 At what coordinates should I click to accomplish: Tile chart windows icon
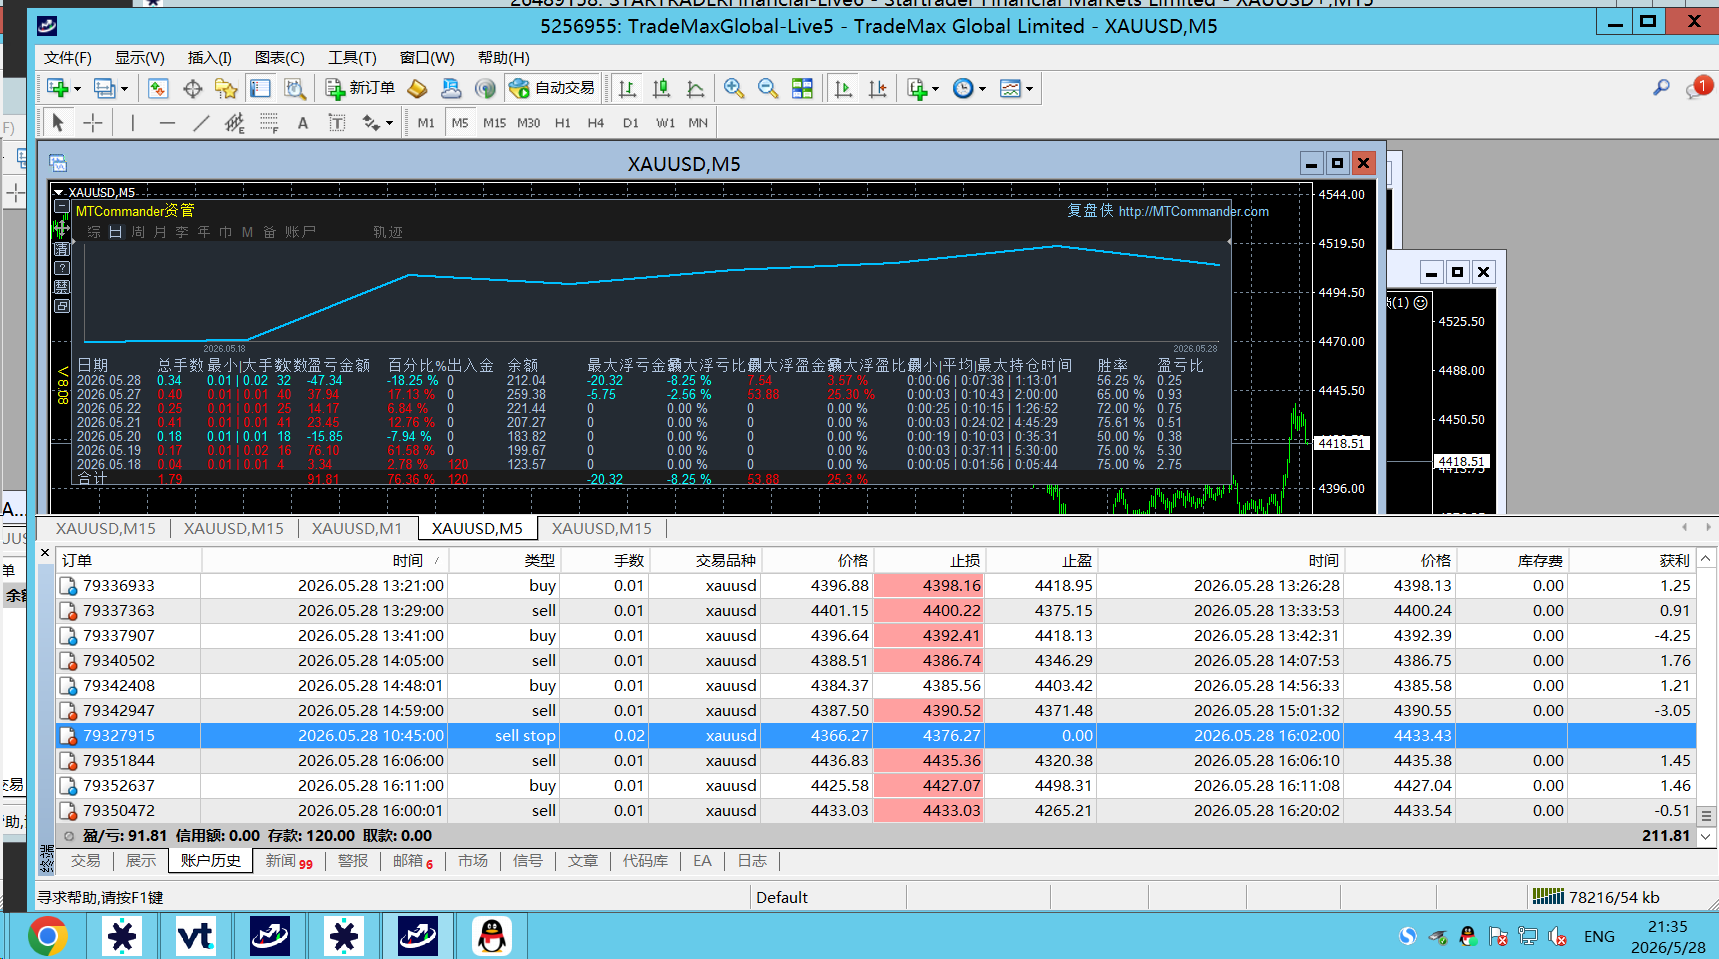point(802,88)
